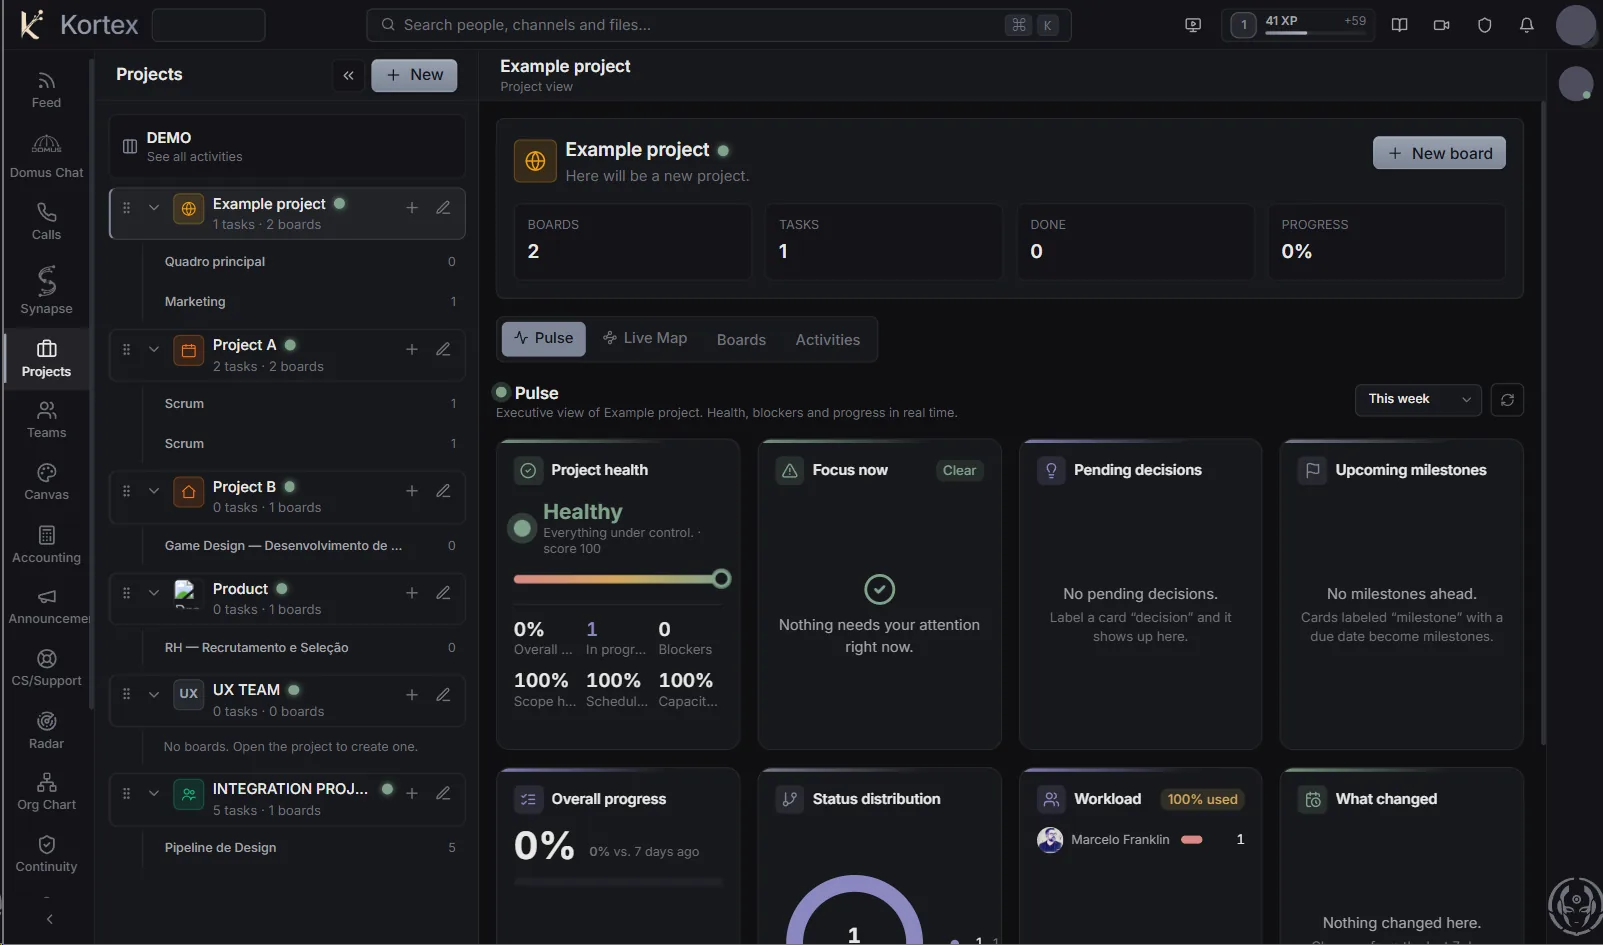Open the Radar section
This screenshot has width=1603, height=945.
pyautogui.click(x=46, y=731)
